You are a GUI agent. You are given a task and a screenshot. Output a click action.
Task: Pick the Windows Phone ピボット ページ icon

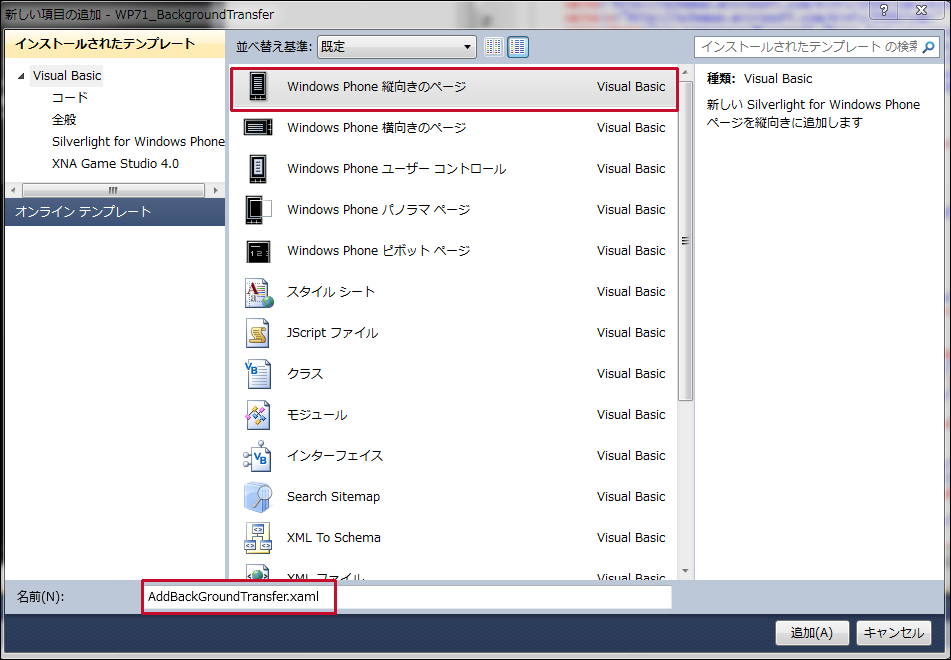[258, 251]
